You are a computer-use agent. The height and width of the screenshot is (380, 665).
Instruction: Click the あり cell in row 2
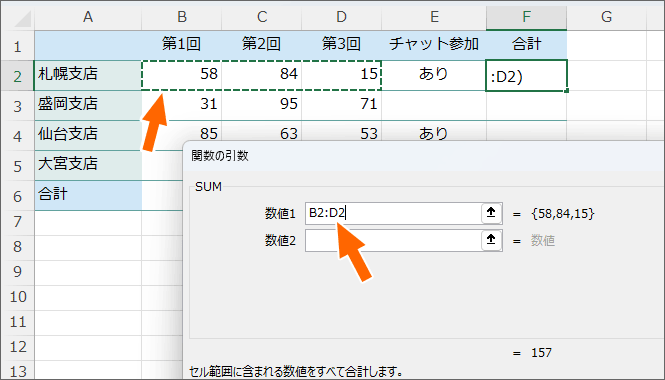click(434, 75)
